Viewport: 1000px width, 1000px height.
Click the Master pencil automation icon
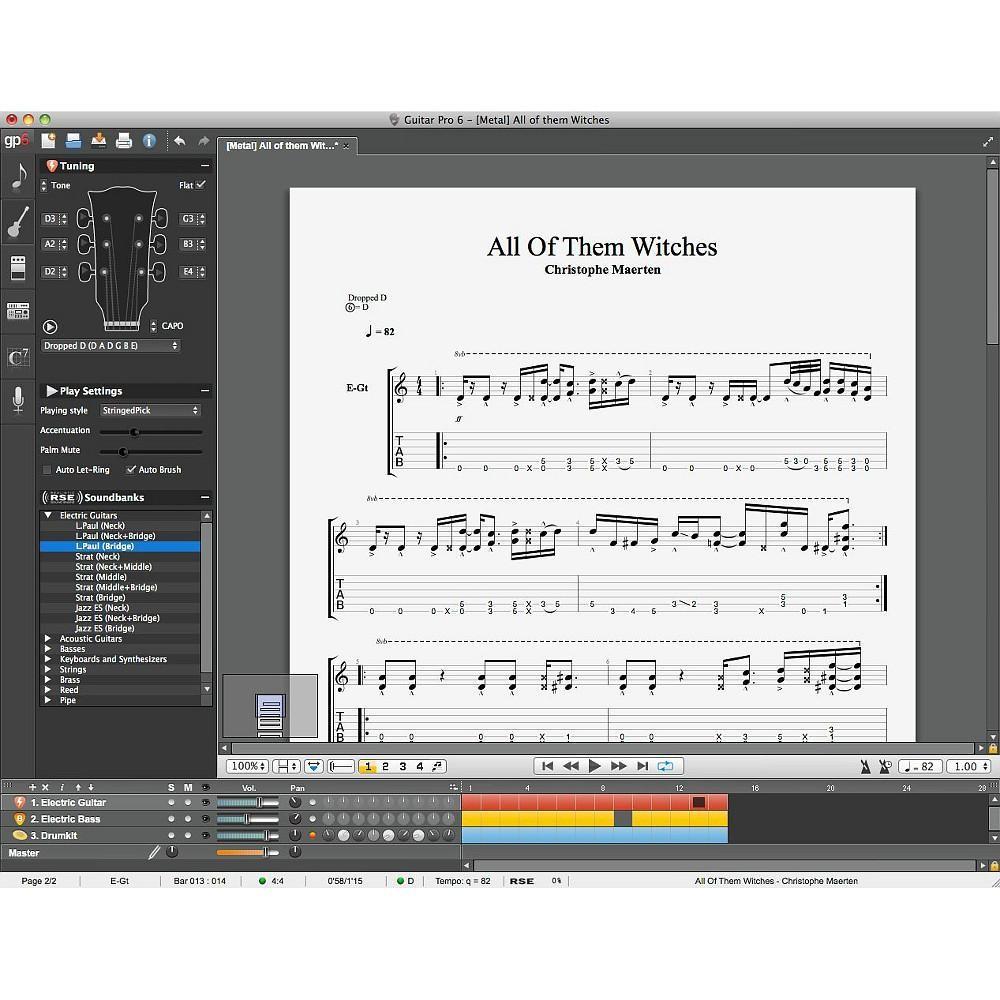pos(154,852)
